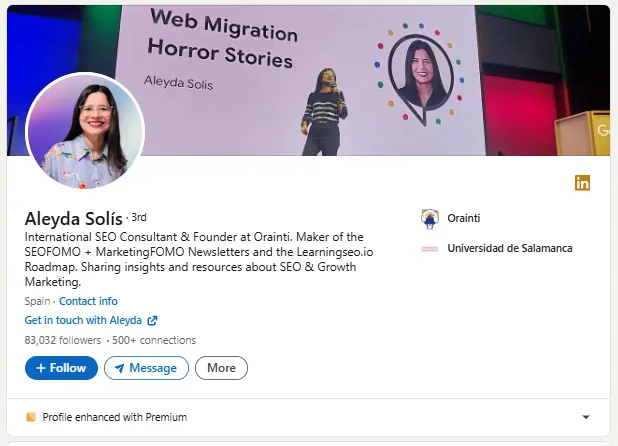Click the paper plane icon in Message button
This screenshot has width=618, height=446.
tap(119, 368)
